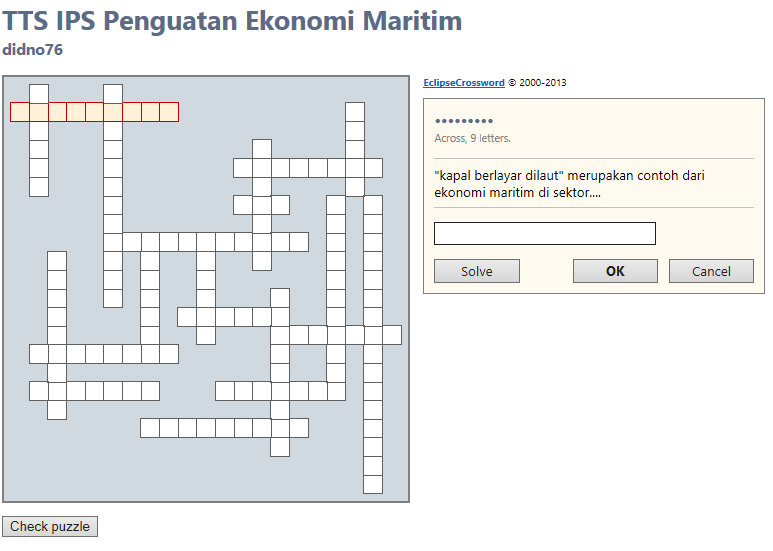Click top cell above sixth highlighted cell
773x551 pixels.
(x=113, y=93)
